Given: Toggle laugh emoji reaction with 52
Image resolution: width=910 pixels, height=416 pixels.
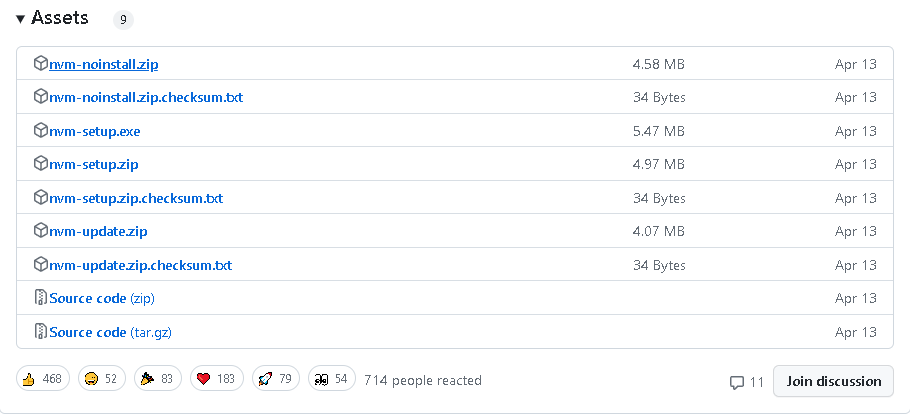Looking at the screenshot, I should (x=102, y=380).
